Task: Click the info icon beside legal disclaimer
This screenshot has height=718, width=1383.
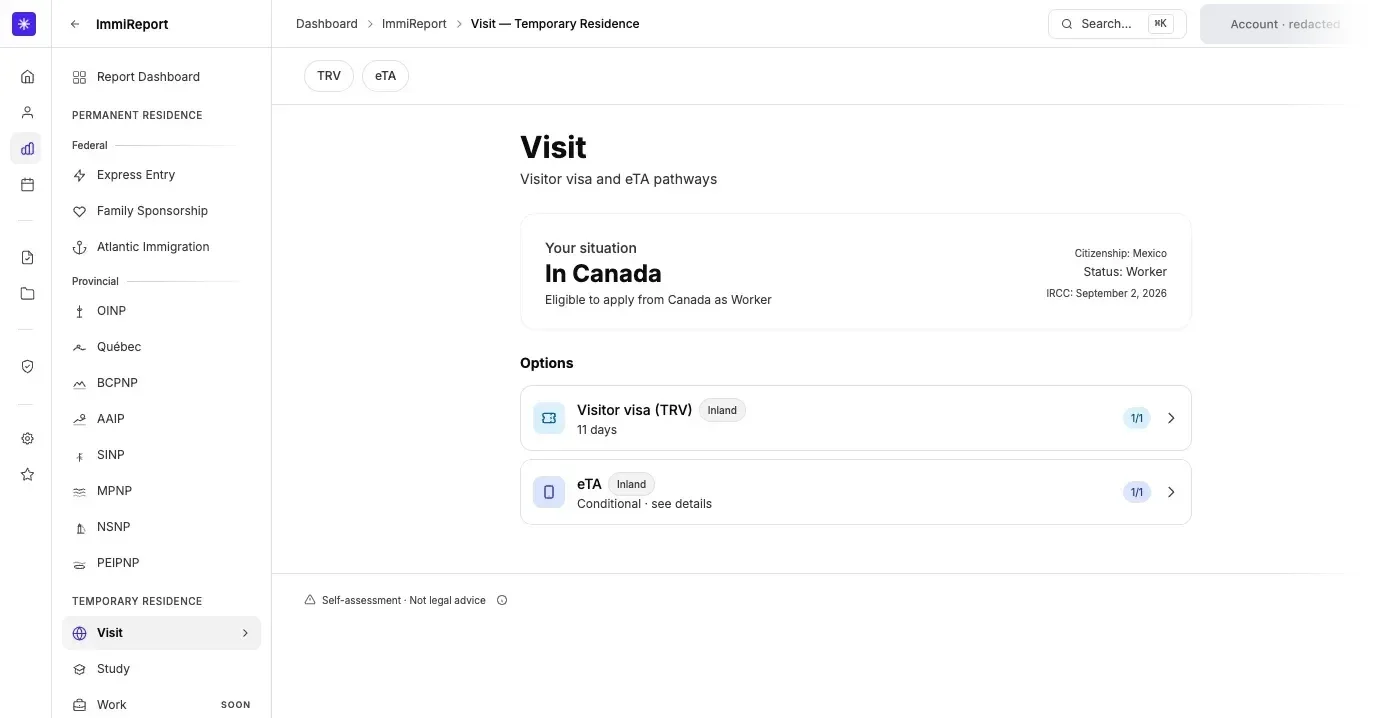Action: pos(502,601)
